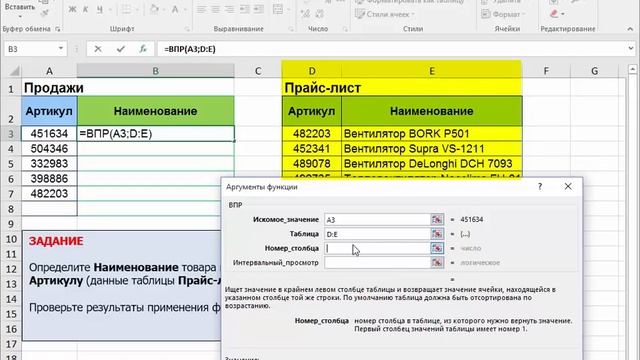640x360 pixels.
Task: Click the Format Painter brush icon
Action: click(x=45, y=13)
